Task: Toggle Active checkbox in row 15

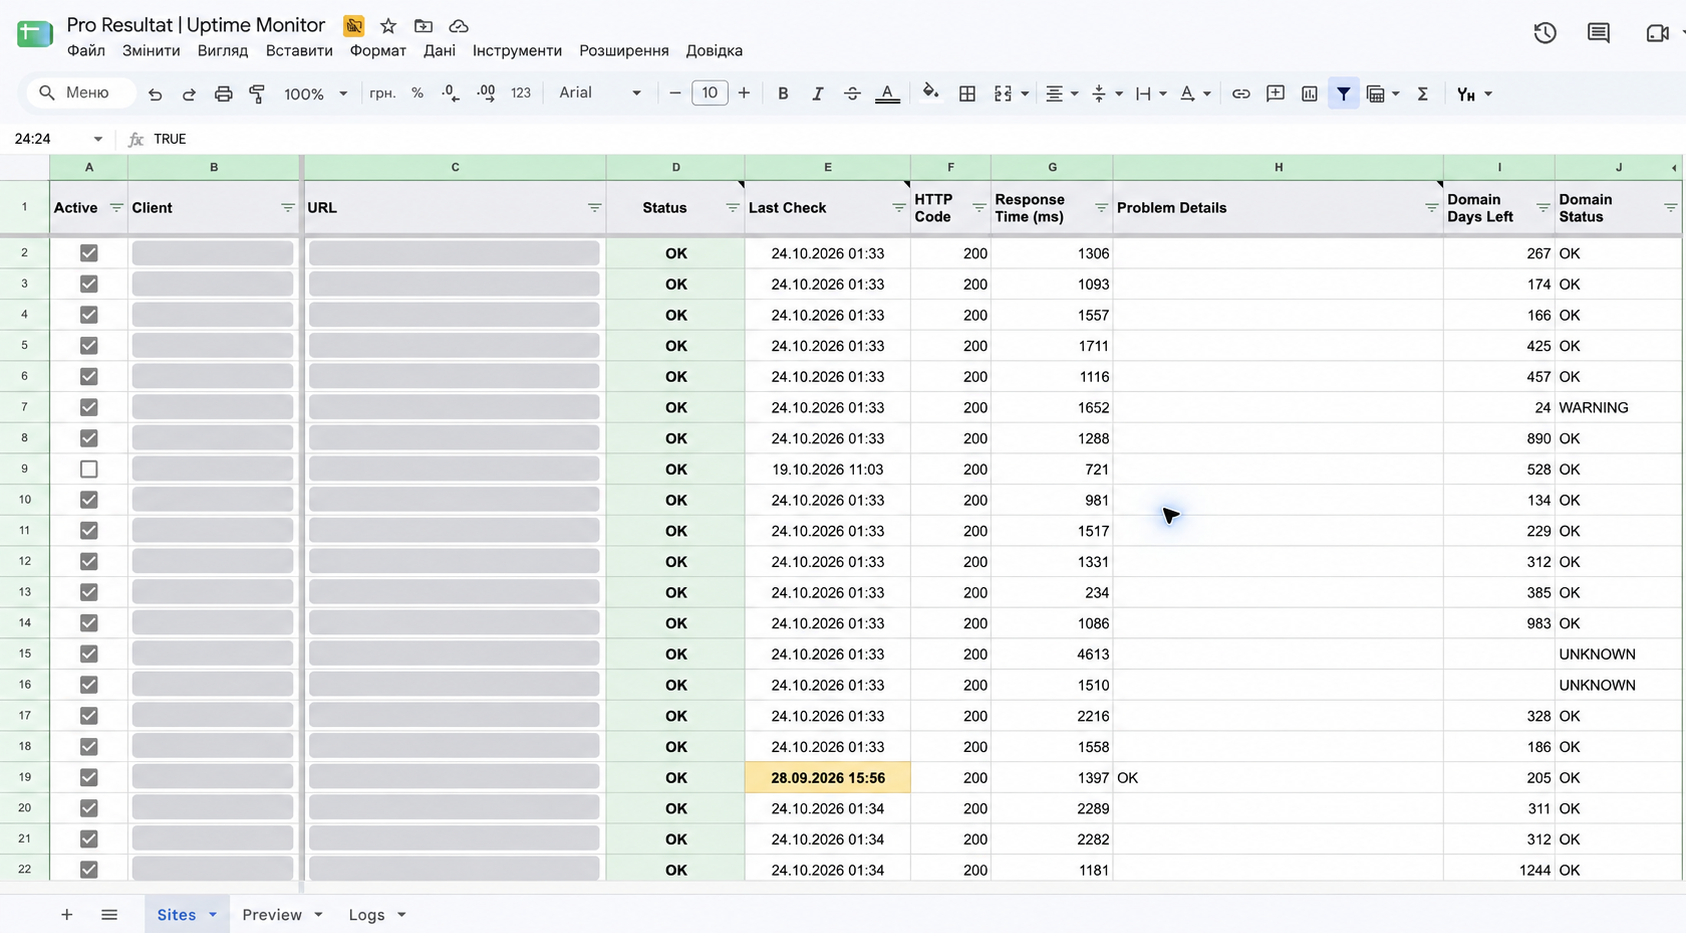Action: [x=89, y=654]
